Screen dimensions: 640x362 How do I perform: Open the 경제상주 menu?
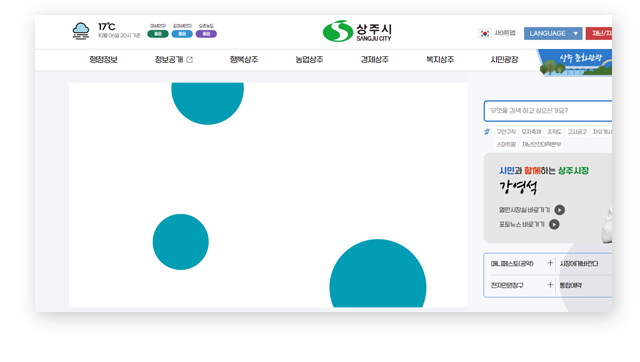click(x=374, y=60)
